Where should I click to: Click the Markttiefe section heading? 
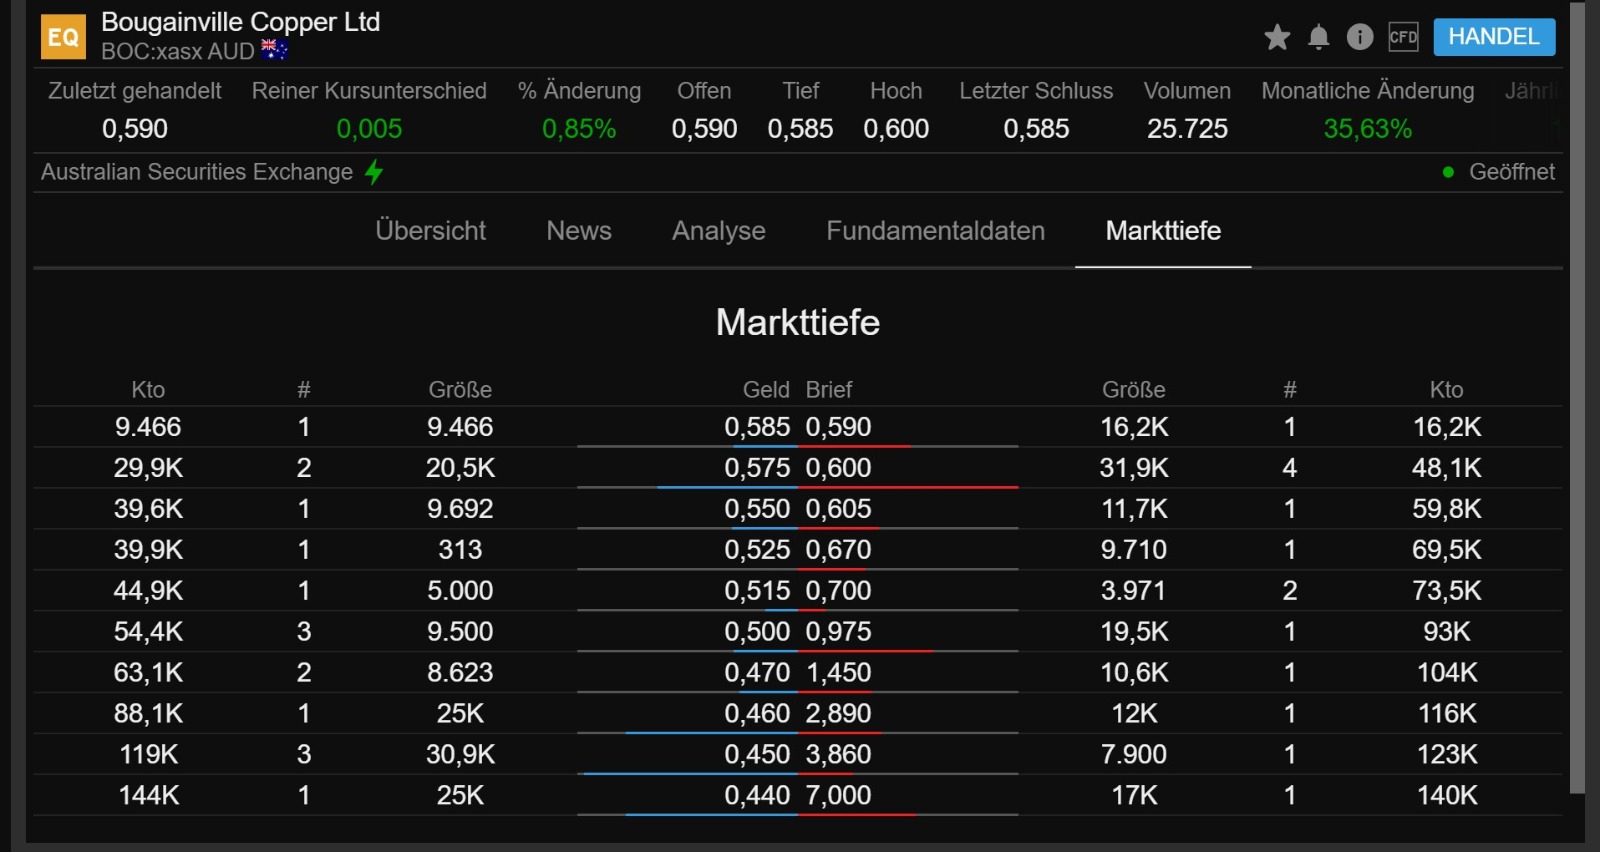(x=798, y=322)
